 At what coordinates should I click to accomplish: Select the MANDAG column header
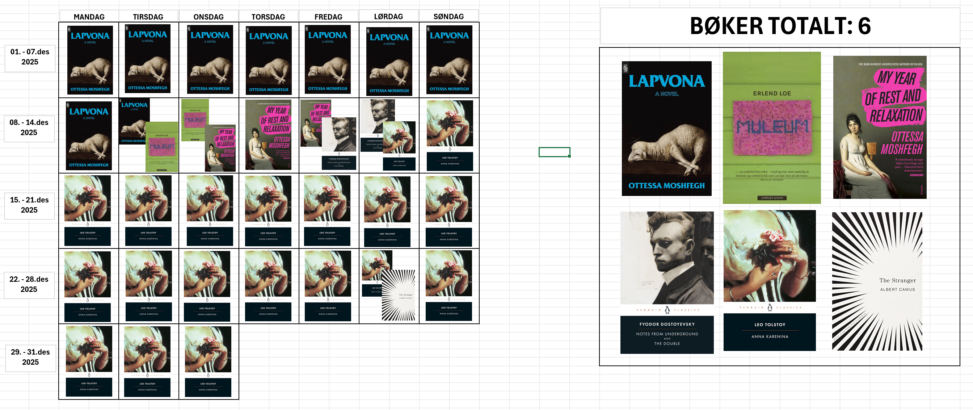tap(89, 17)
